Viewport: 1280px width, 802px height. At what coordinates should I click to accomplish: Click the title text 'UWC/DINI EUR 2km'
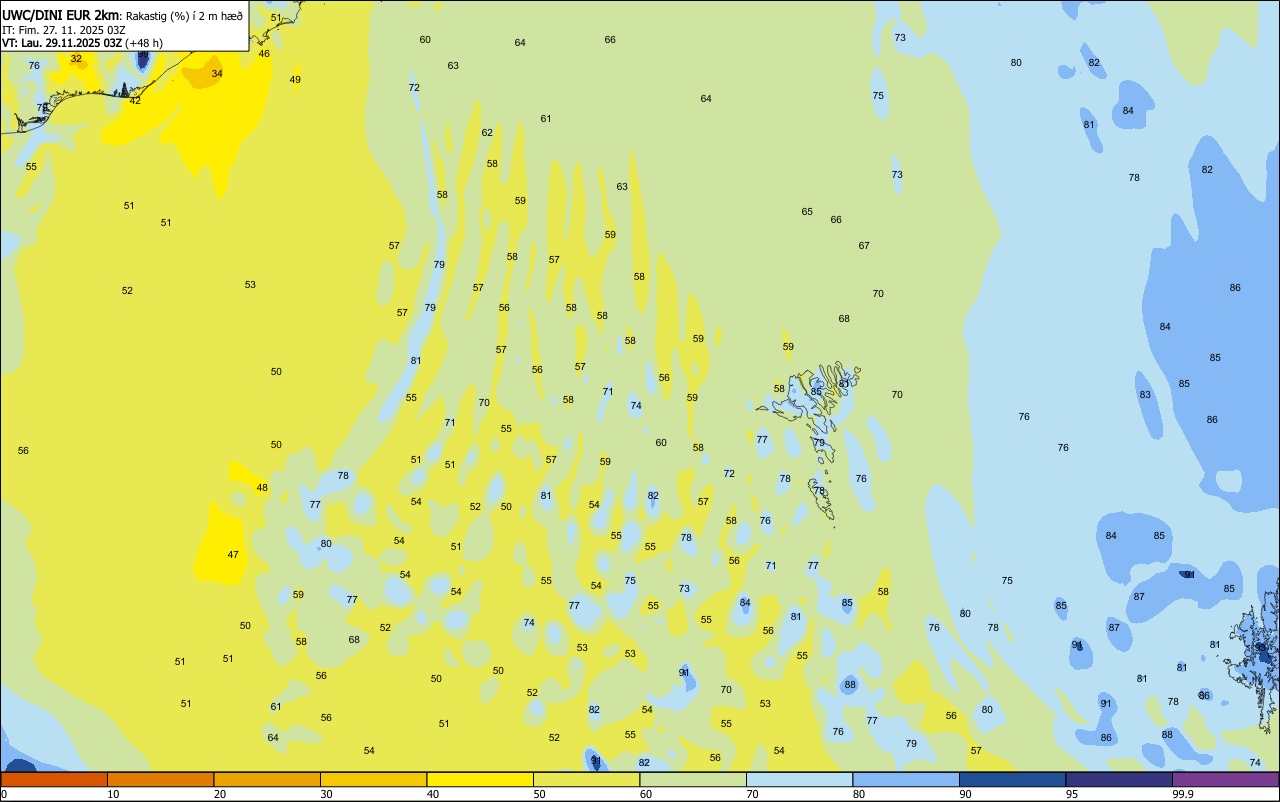[60, 15]
